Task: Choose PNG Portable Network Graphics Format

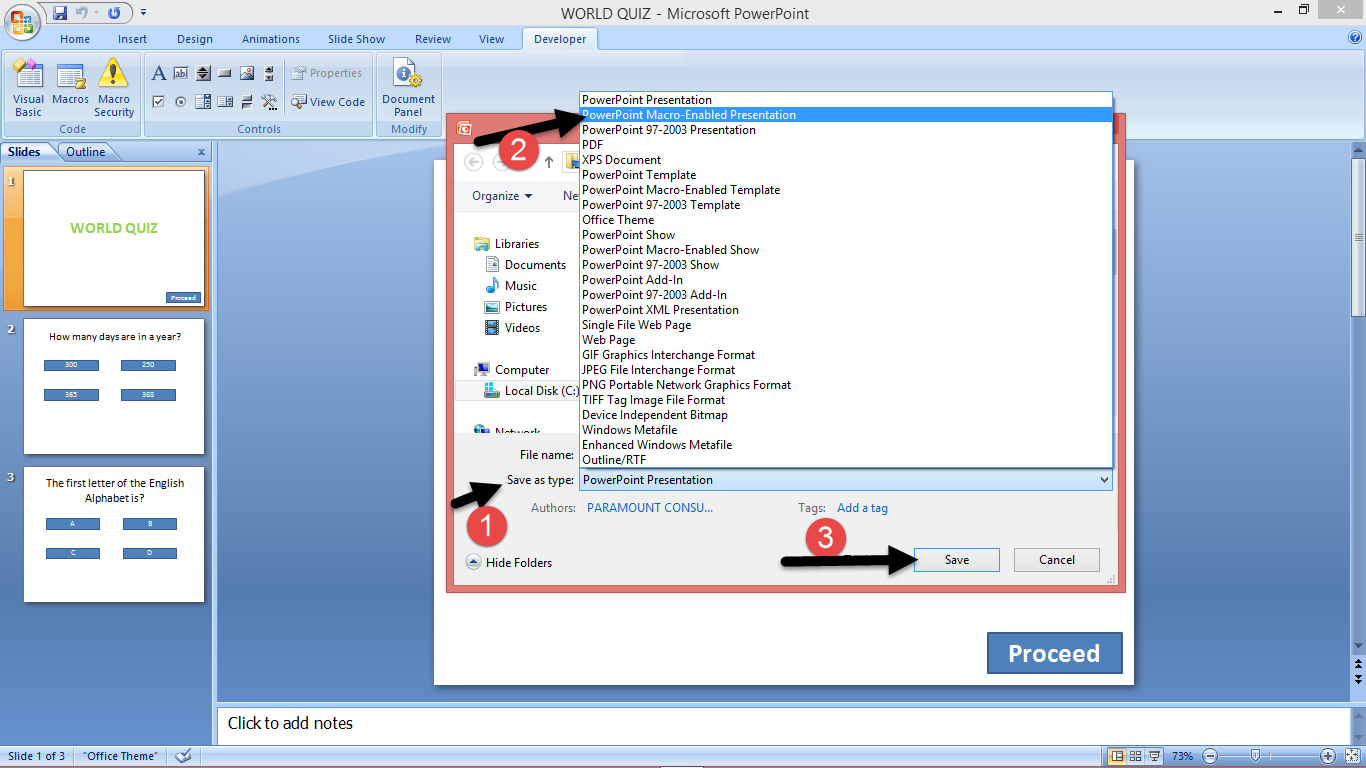Action: [846, 385]
